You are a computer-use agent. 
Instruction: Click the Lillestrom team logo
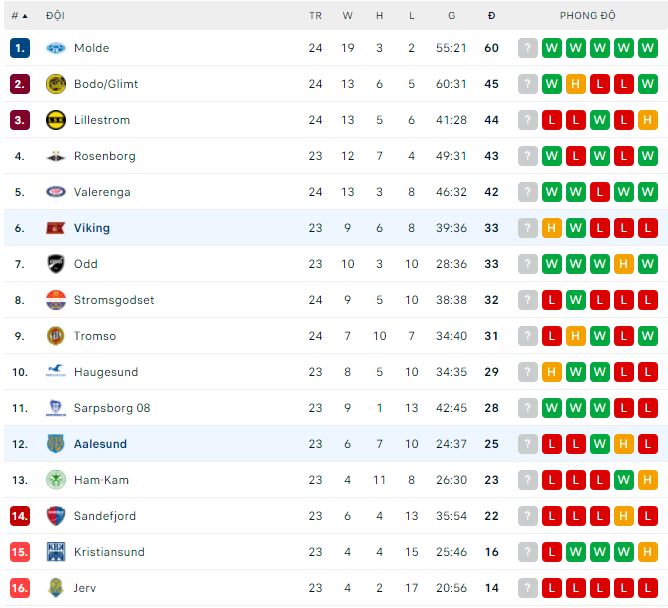pyautogui.click(x=56, y=120)
